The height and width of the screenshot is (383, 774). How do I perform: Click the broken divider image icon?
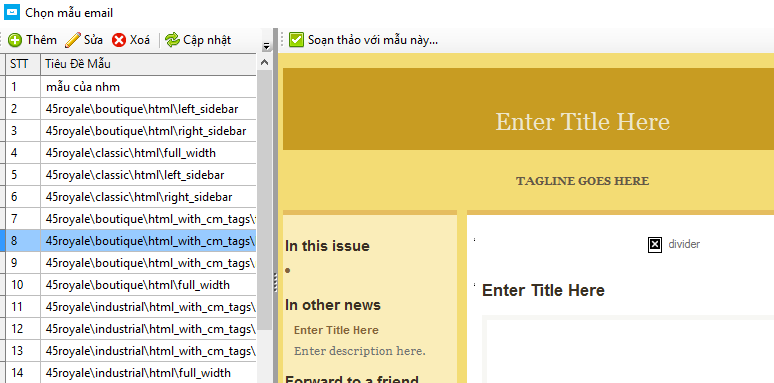655,244
